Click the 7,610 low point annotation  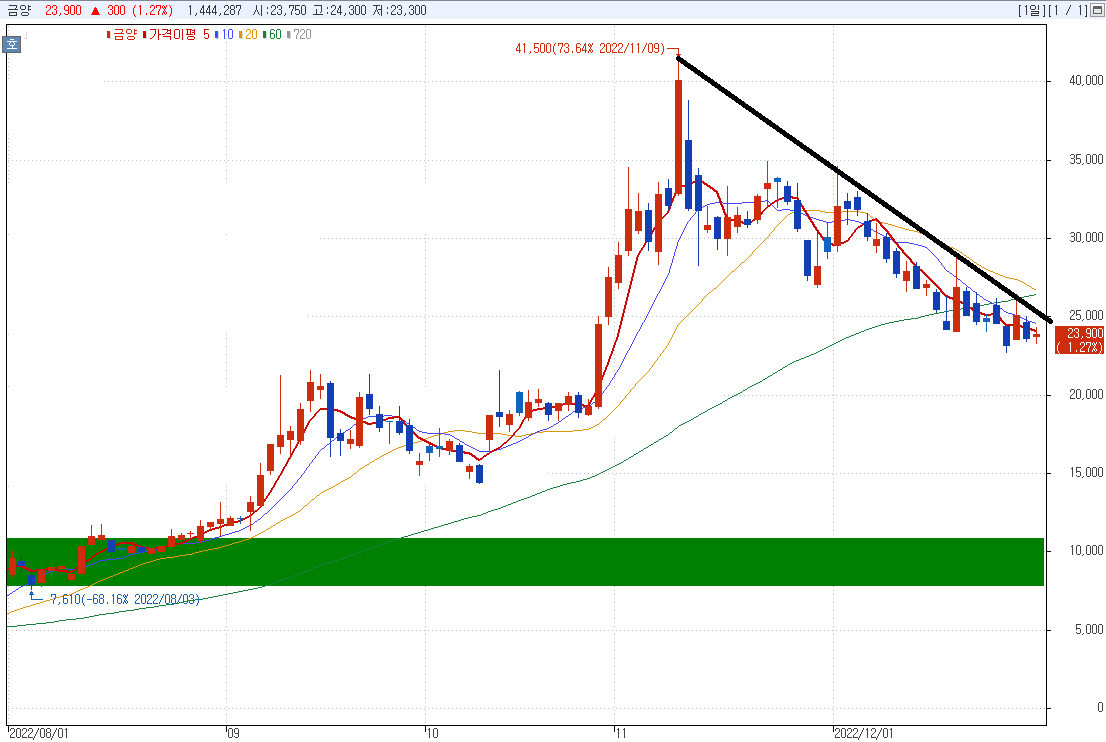pyautogui.click(x=125, y=599)
